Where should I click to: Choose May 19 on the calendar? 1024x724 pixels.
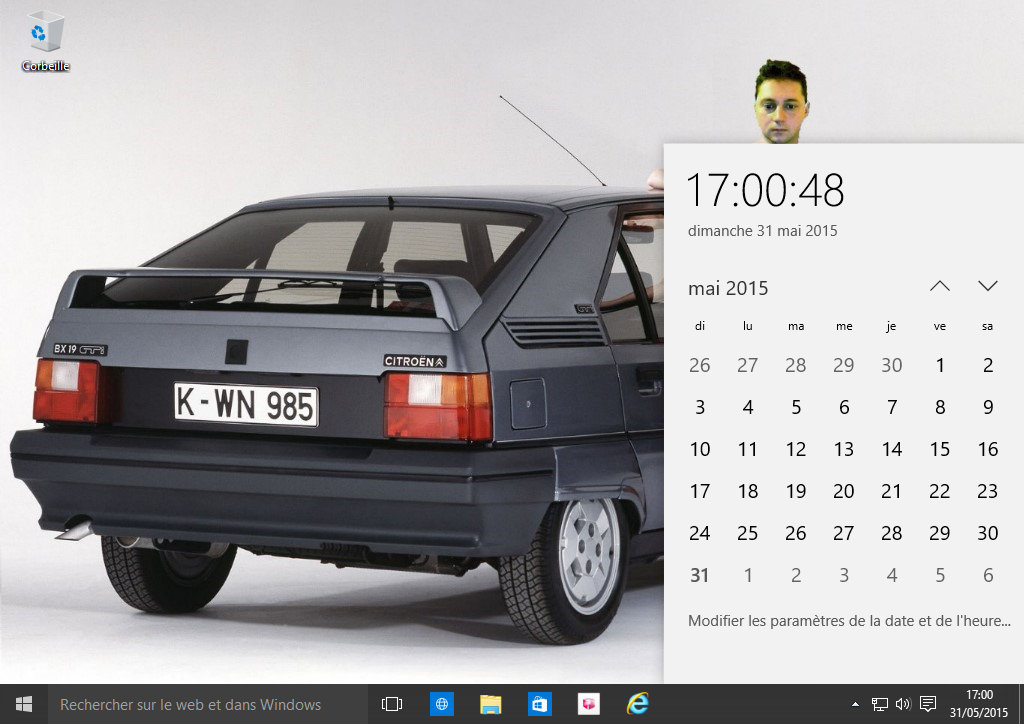pos(795,491)
